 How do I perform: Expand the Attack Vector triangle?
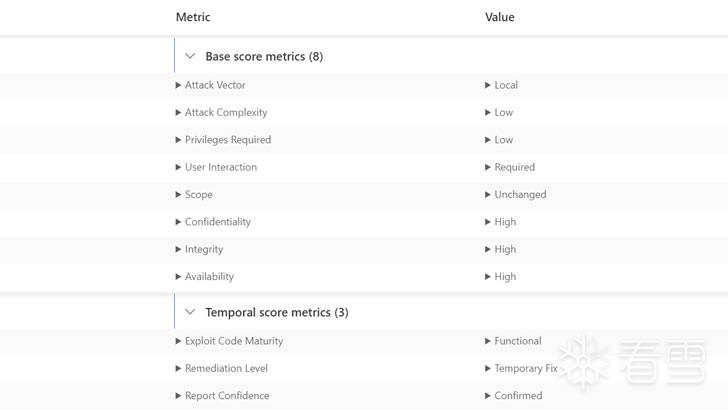(178, 85)
